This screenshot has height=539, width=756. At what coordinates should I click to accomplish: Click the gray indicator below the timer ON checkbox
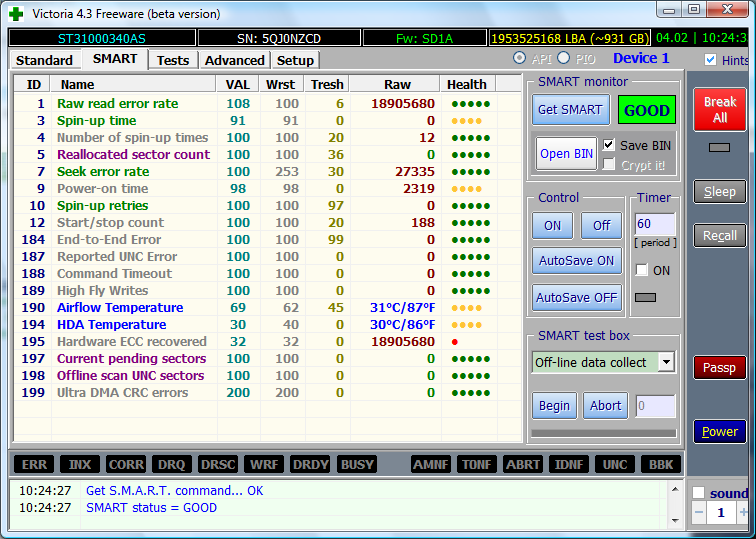pyautogui.click(x=645, y=297)
